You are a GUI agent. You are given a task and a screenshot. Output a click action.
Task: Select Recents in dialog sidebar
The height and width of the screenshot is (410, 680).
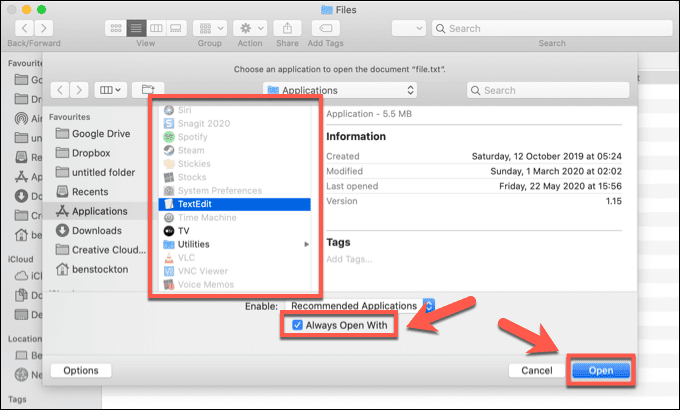(x=82, y=192)
